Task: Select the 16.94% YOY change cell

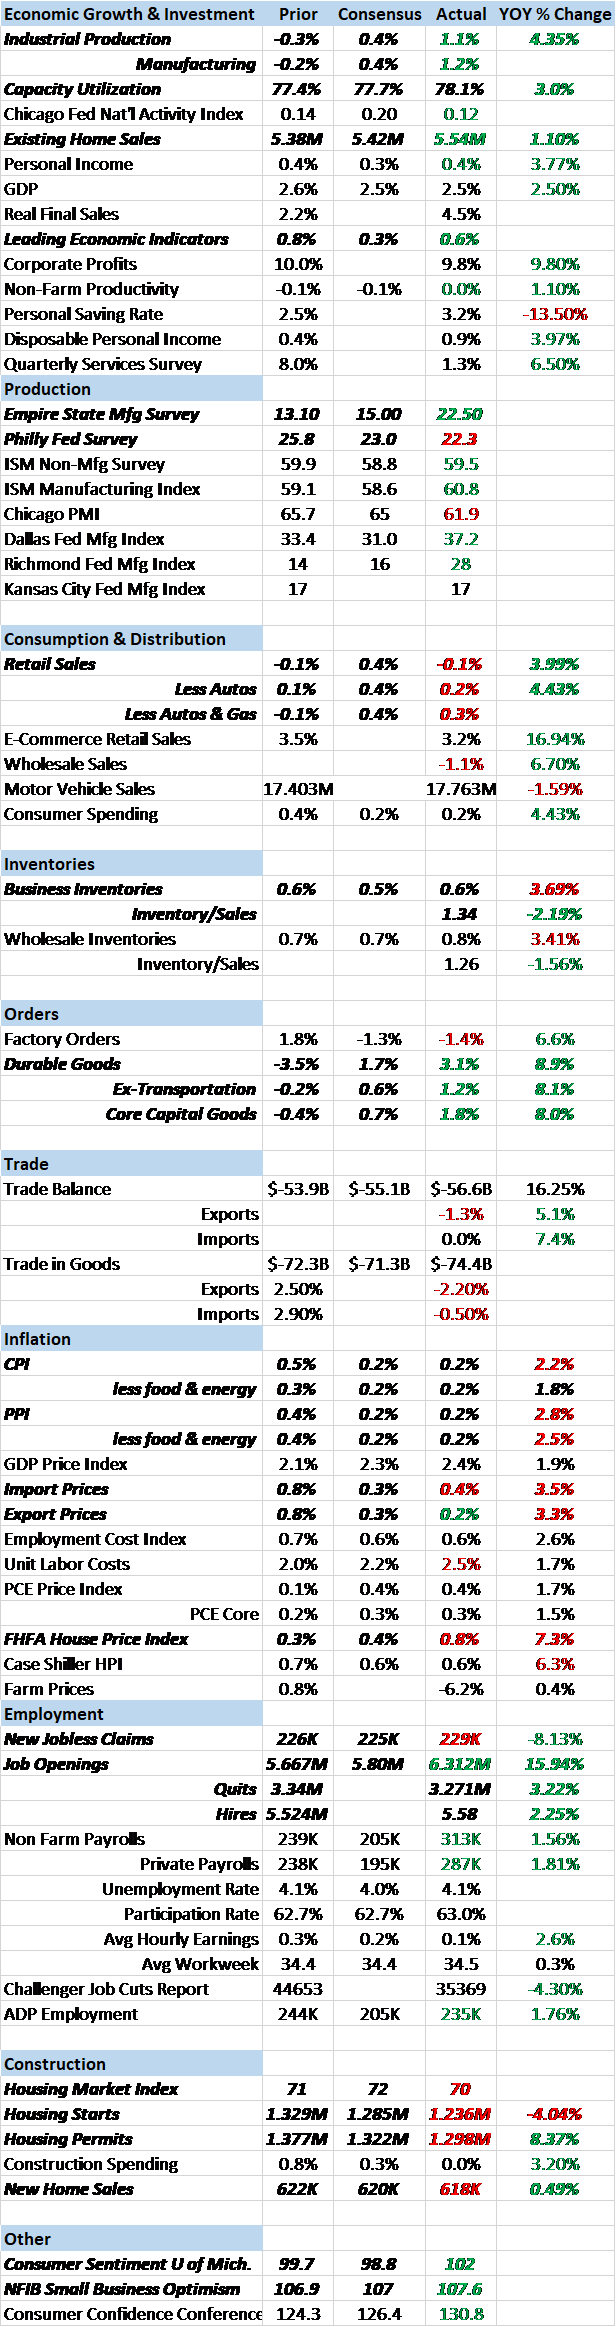Action: pyautogui.click(x=555, y=739)
